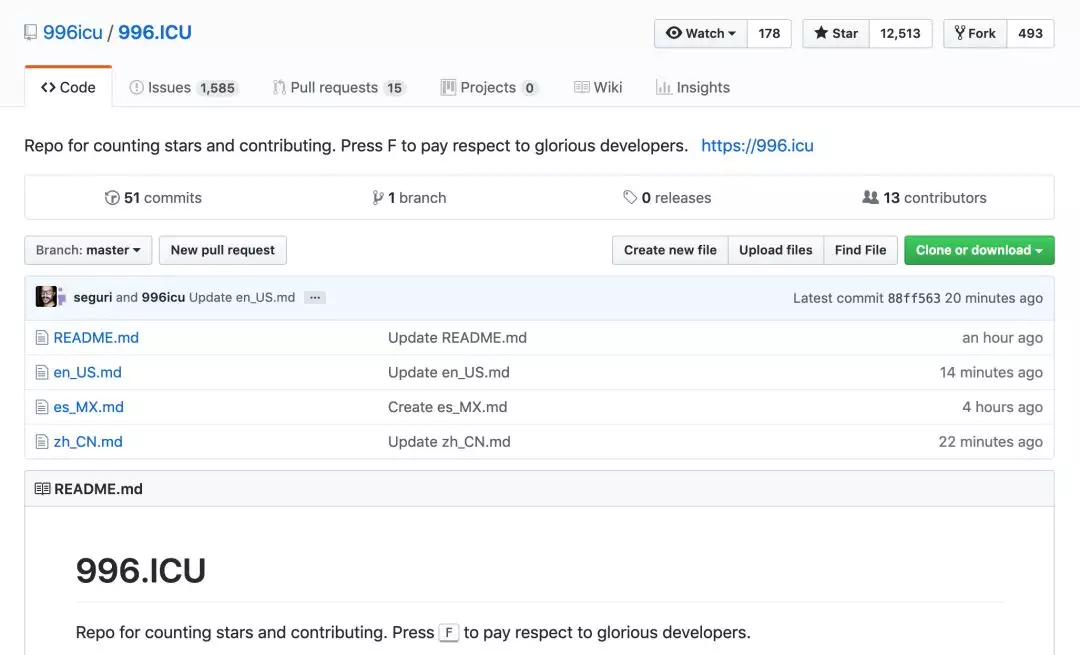Click the Code tab brackets icon

tap(48, 87)
